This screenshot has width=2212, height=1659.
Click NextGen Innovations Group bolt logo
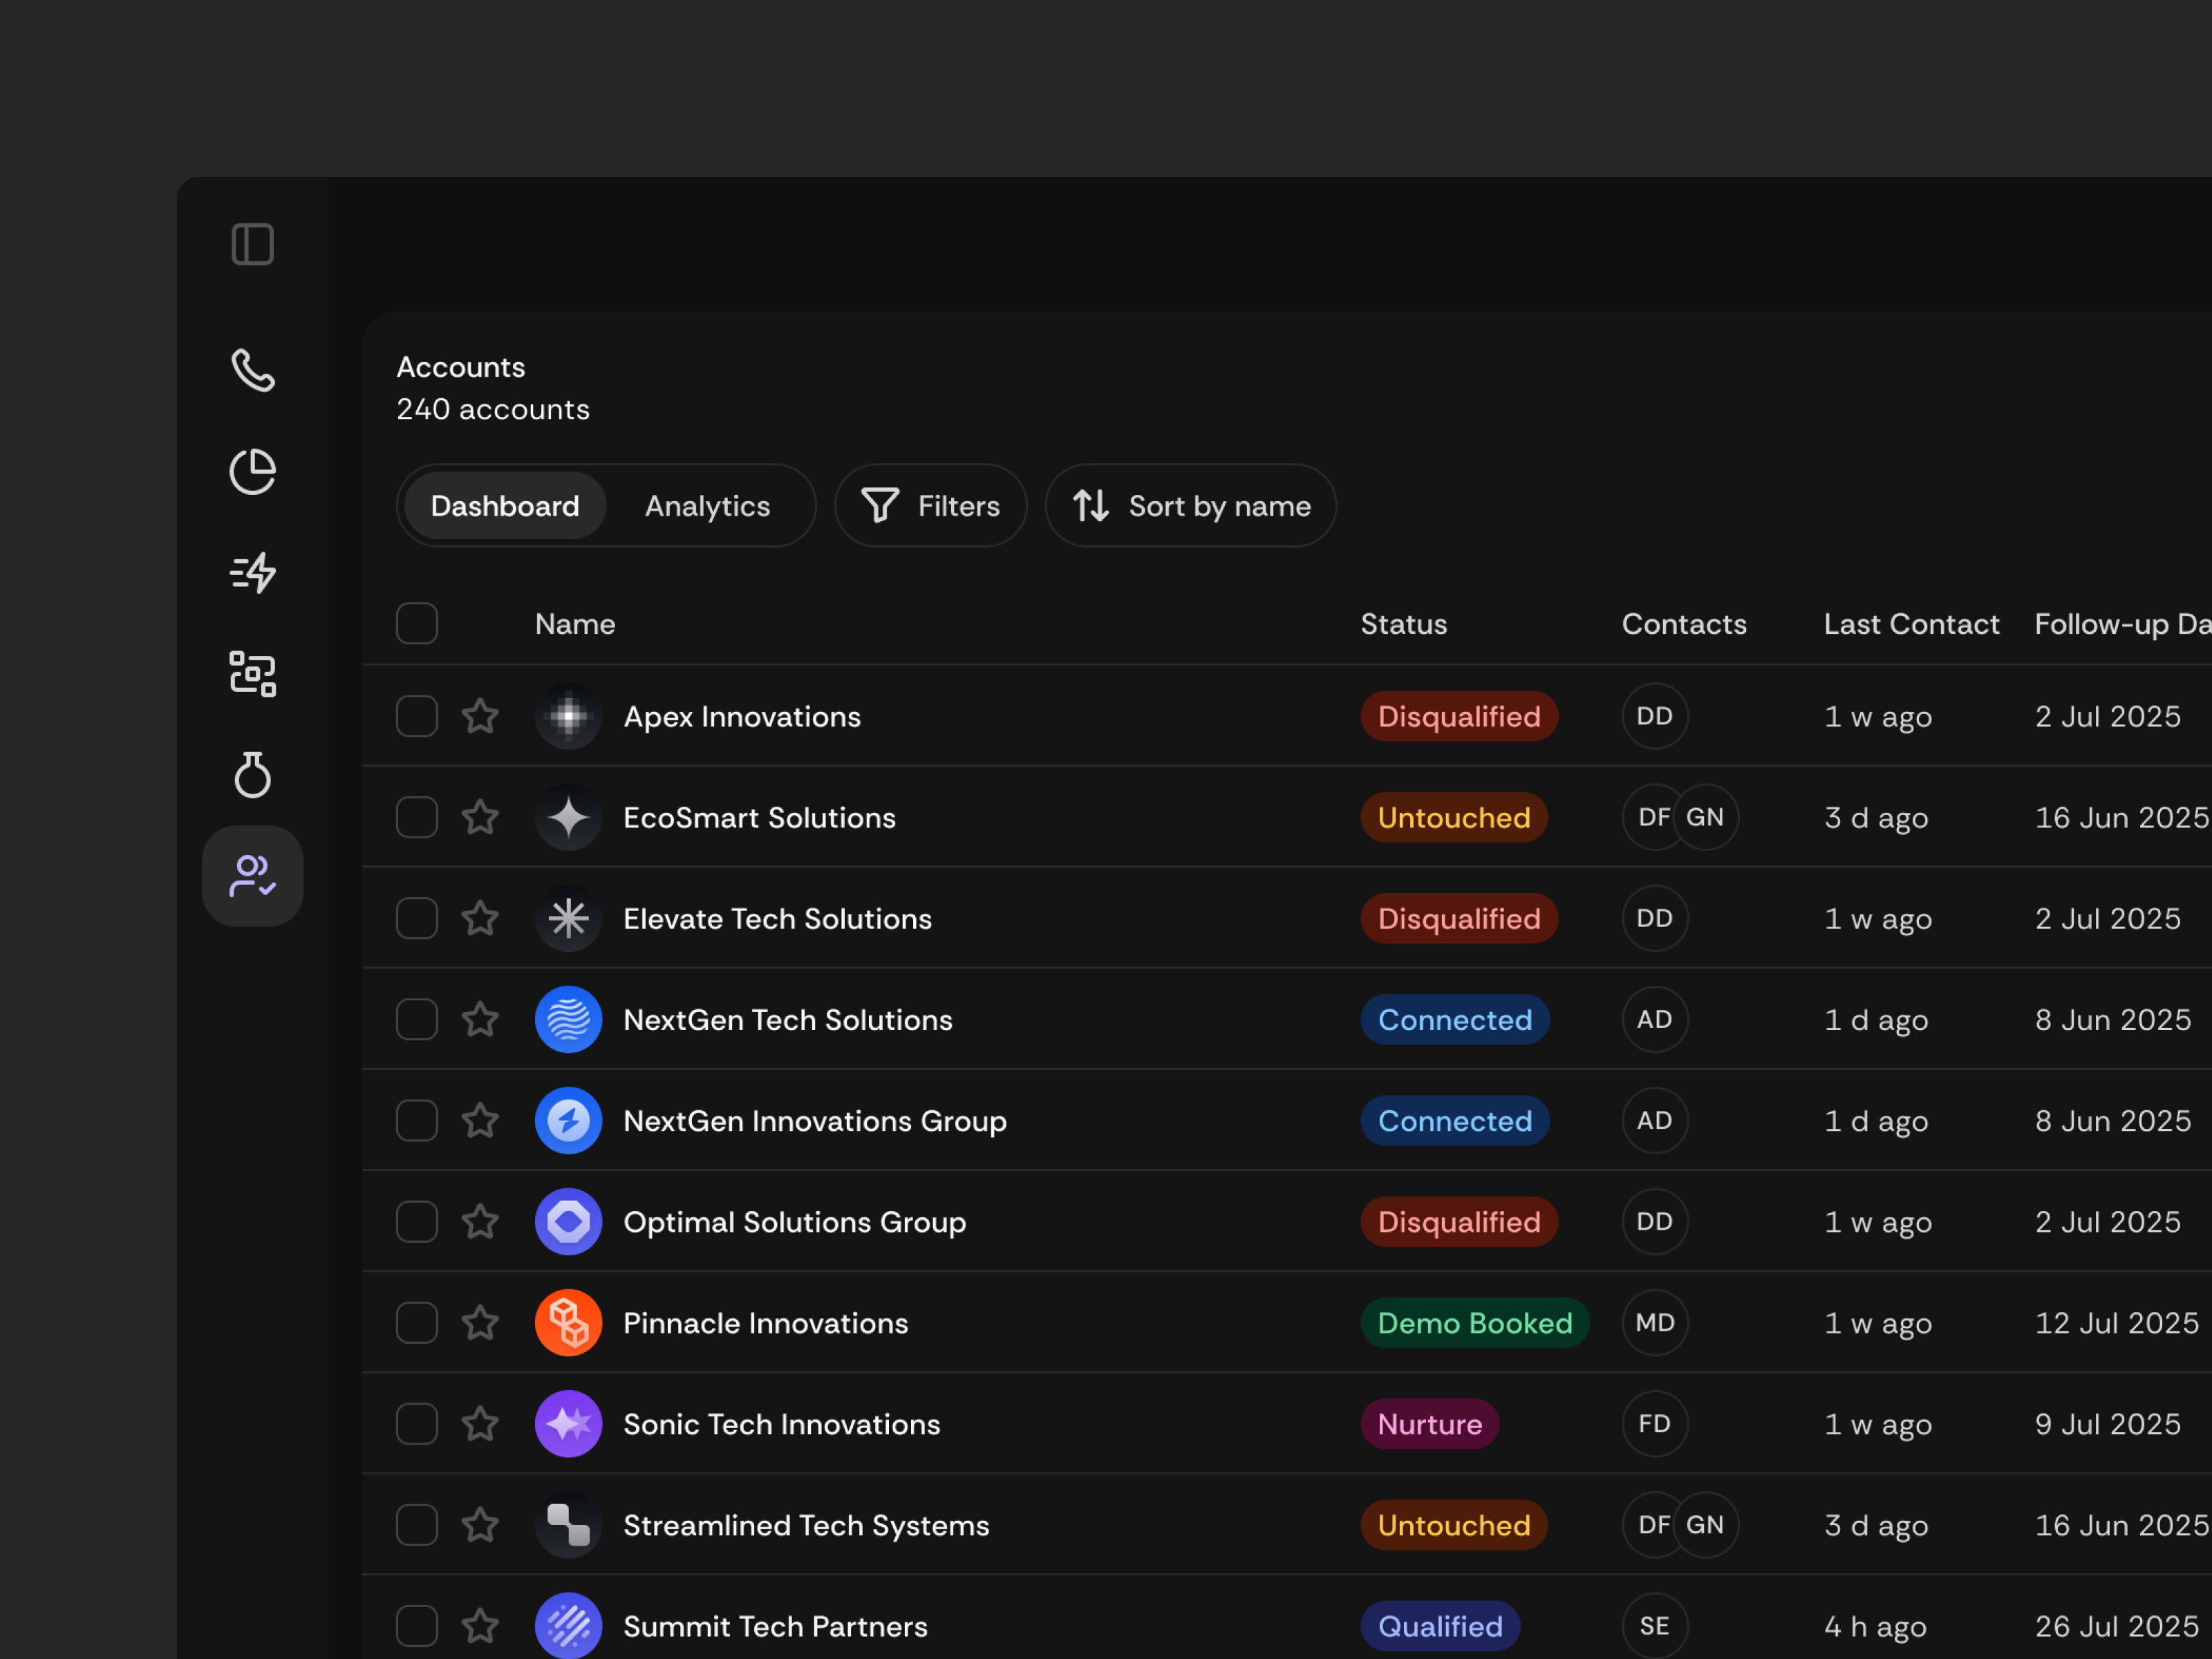[568, 1120]
